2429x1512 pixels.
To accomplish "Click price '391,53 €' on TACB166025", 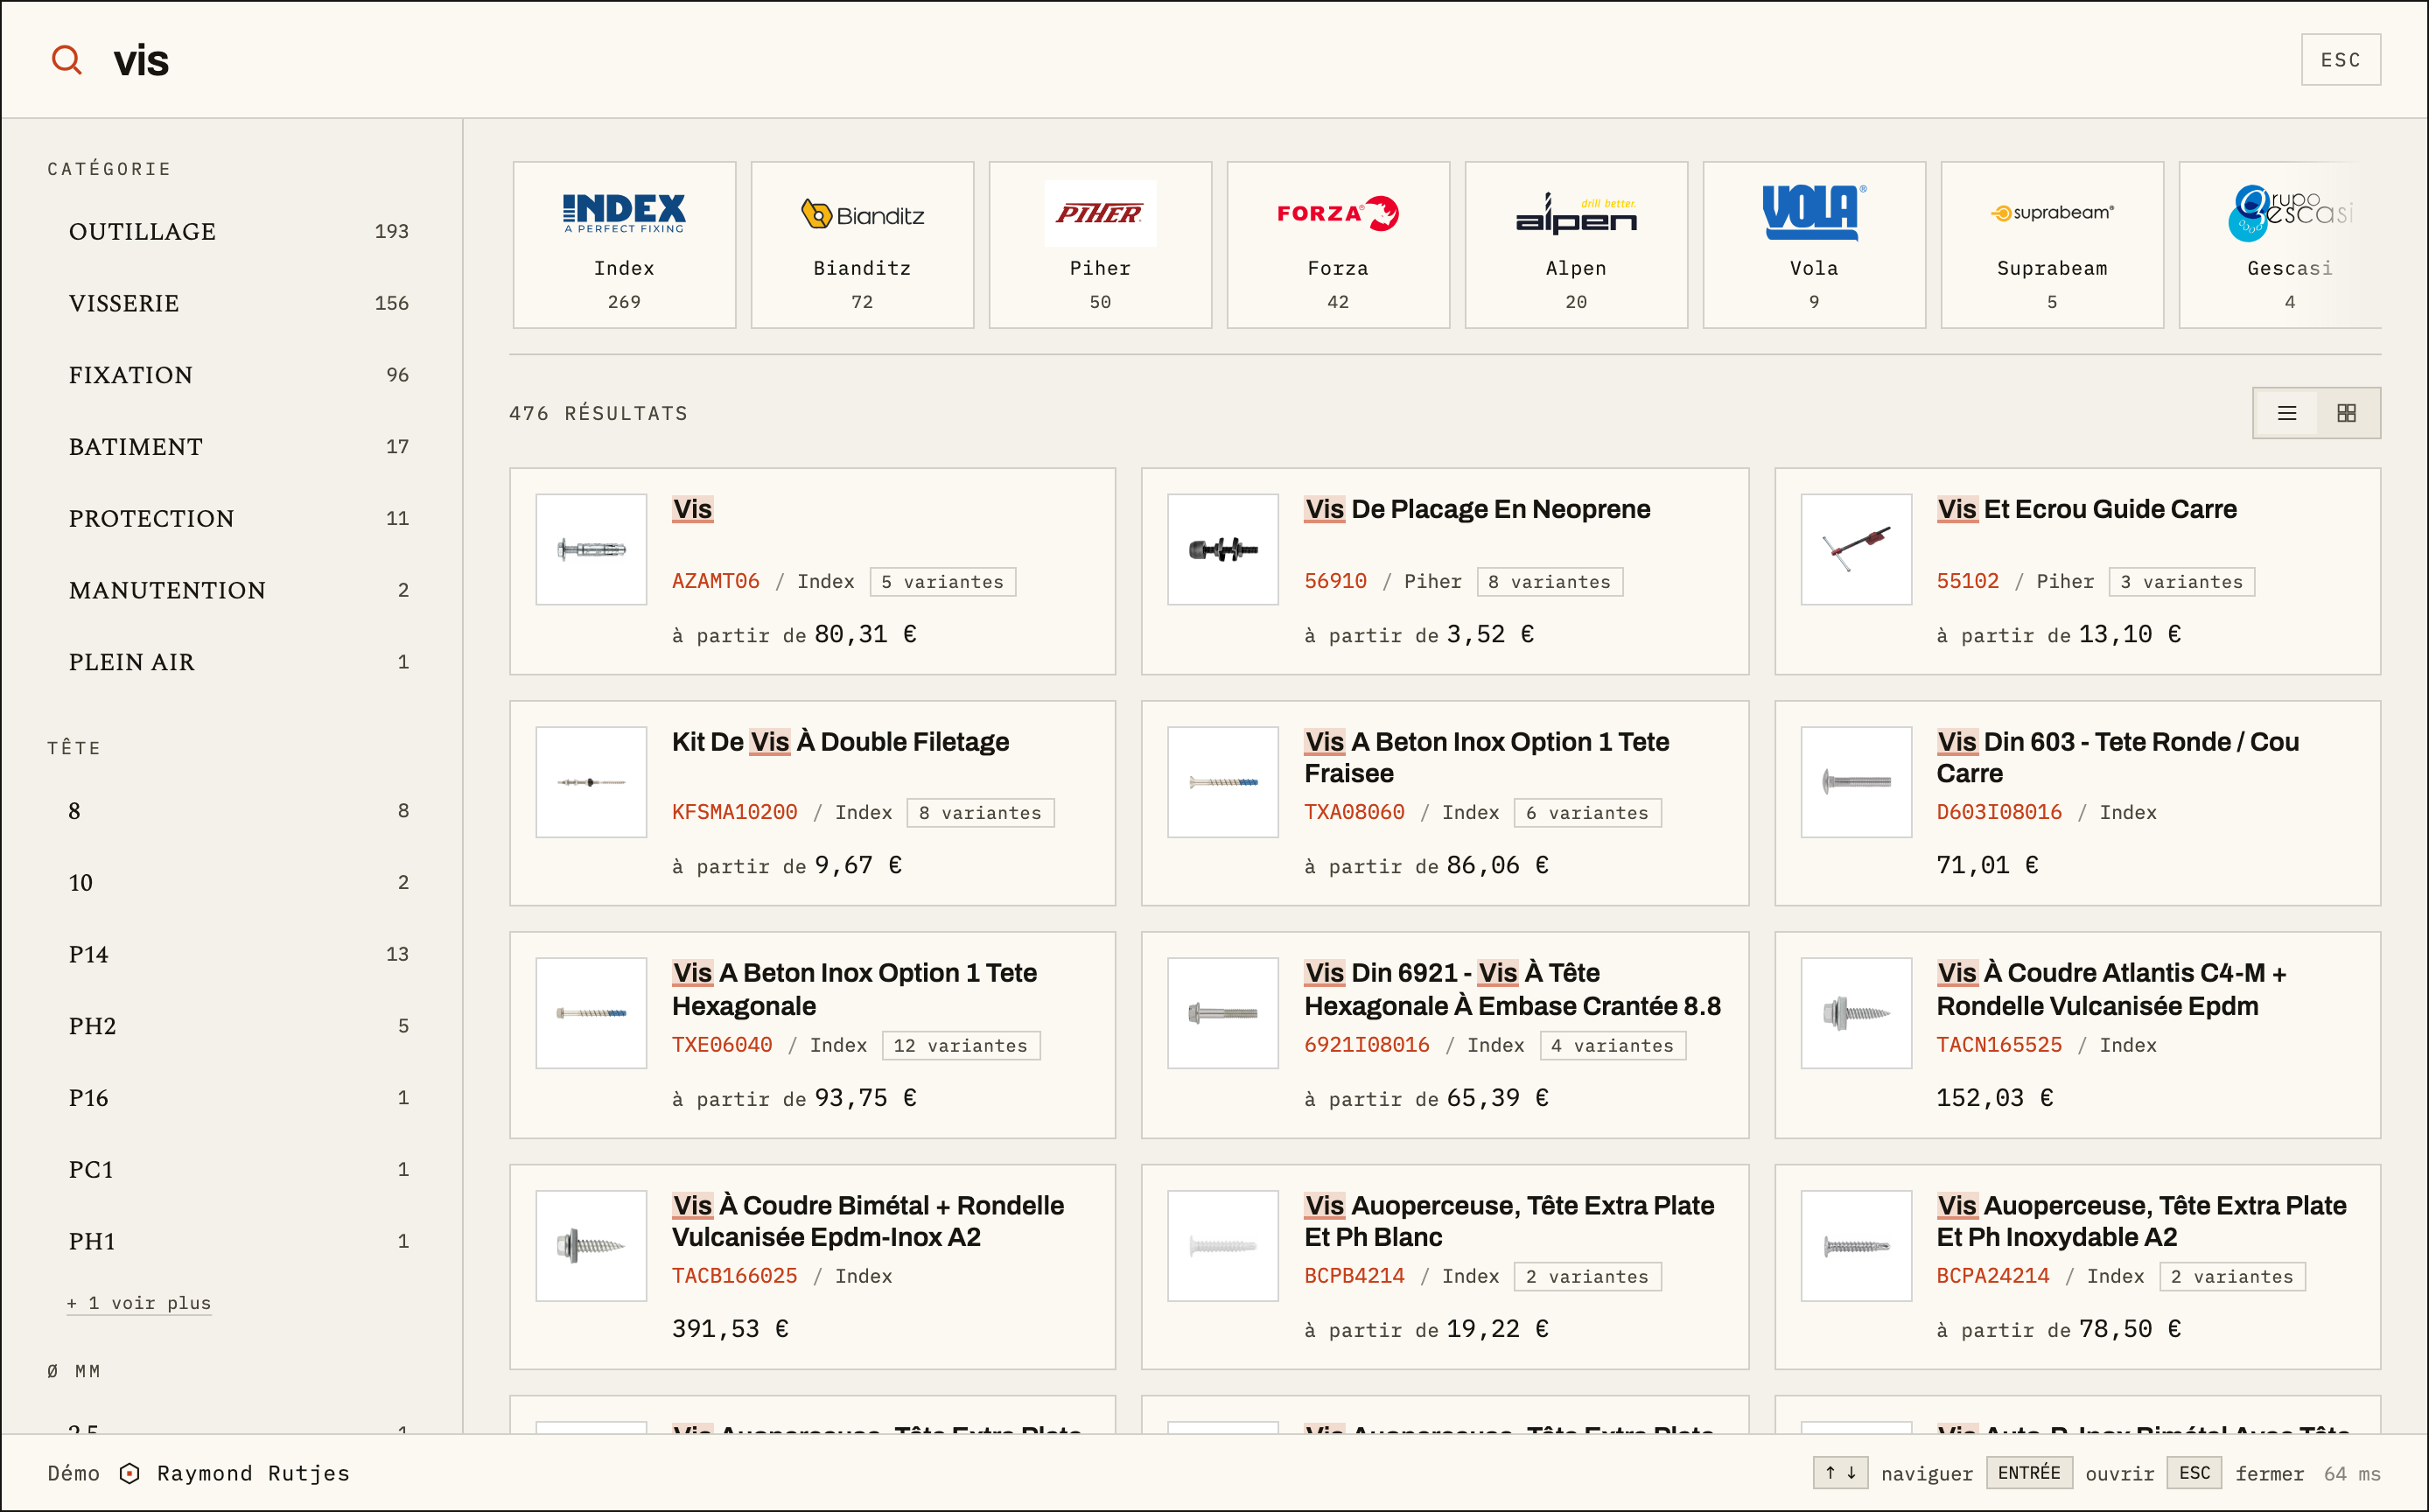I will click(x=730, y=1329).
